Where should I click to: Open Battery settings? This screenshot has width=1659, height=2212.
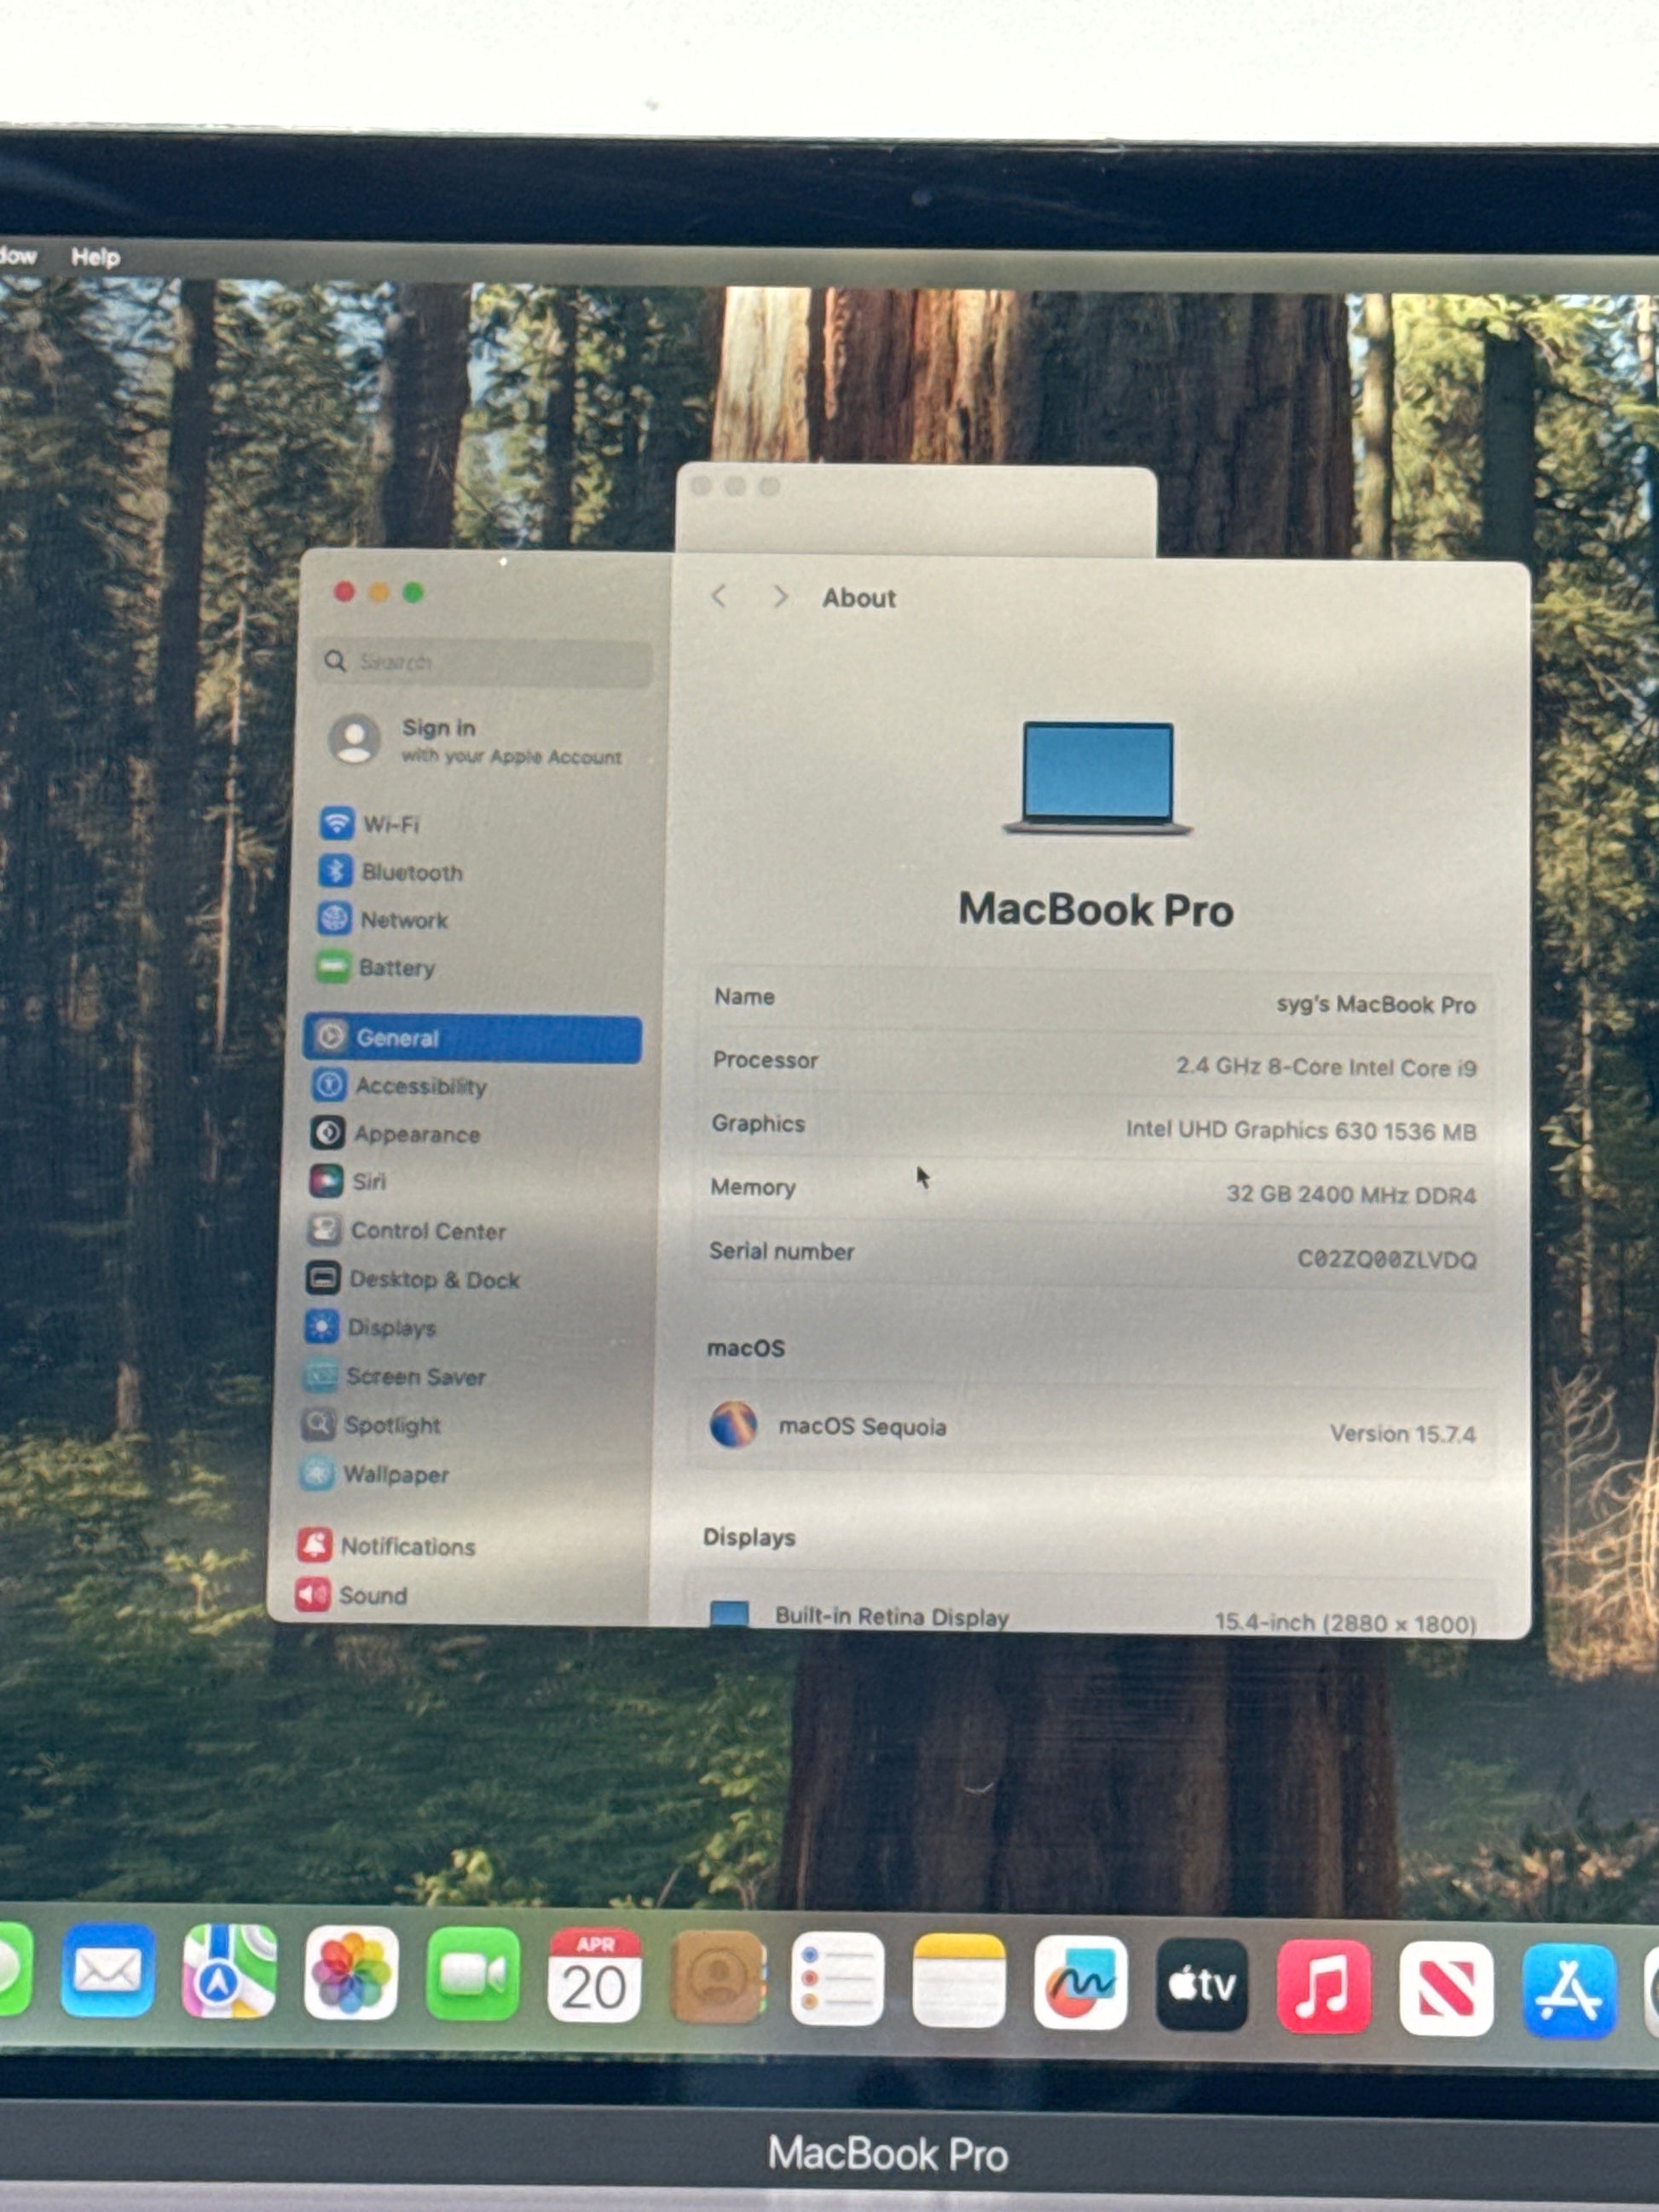396,968
